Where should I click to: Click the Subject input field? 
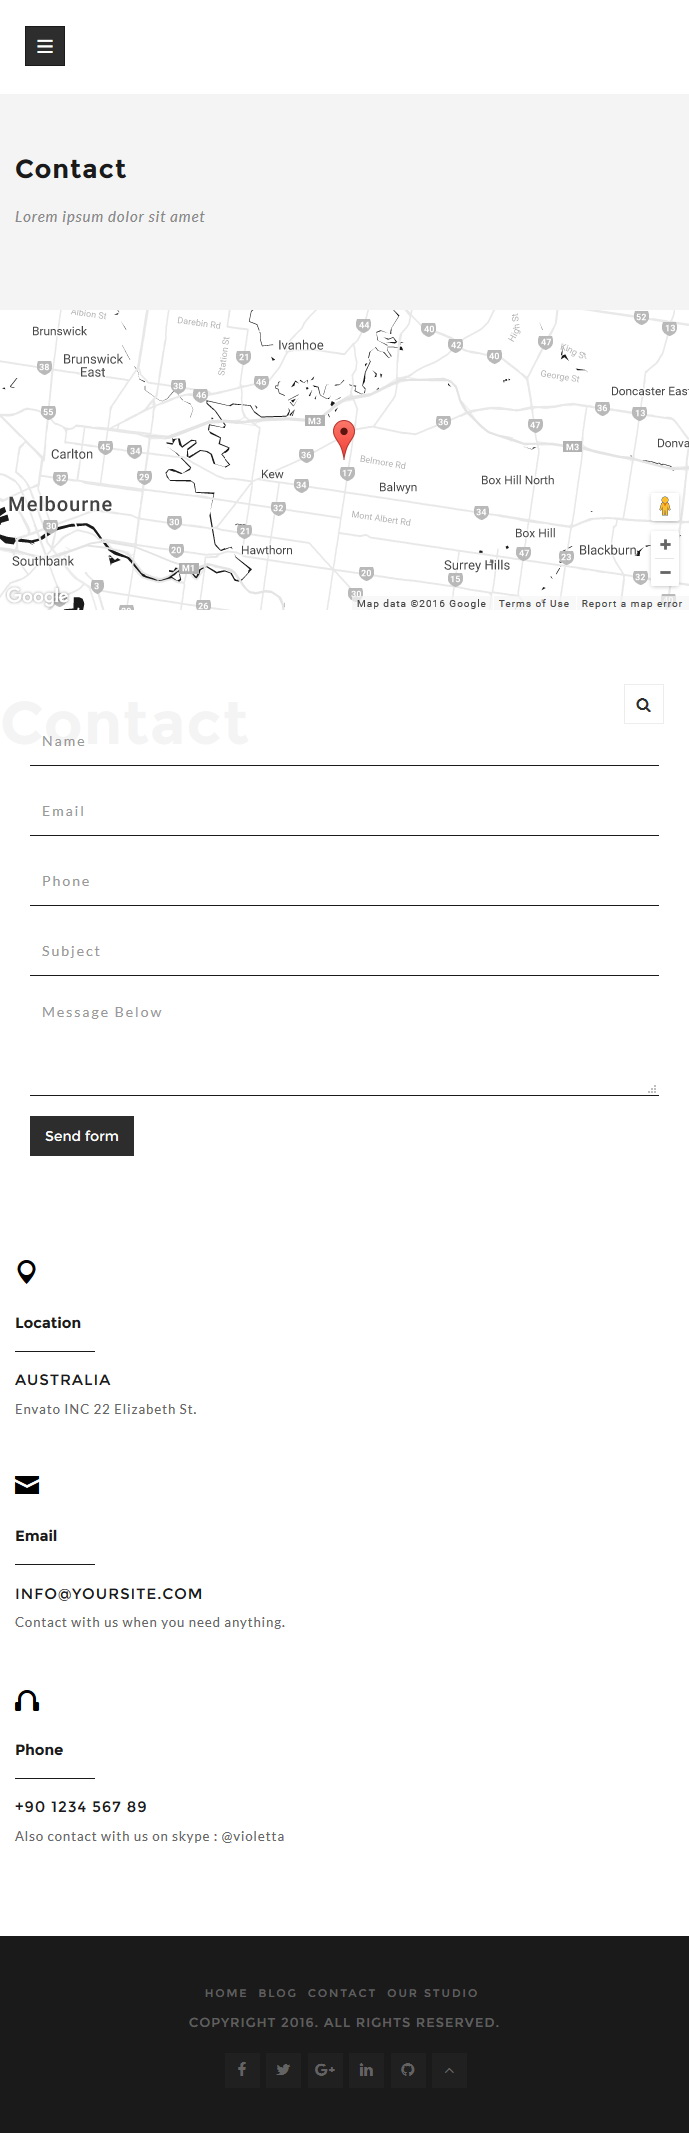pyautogui.click(x=344, y=951)
